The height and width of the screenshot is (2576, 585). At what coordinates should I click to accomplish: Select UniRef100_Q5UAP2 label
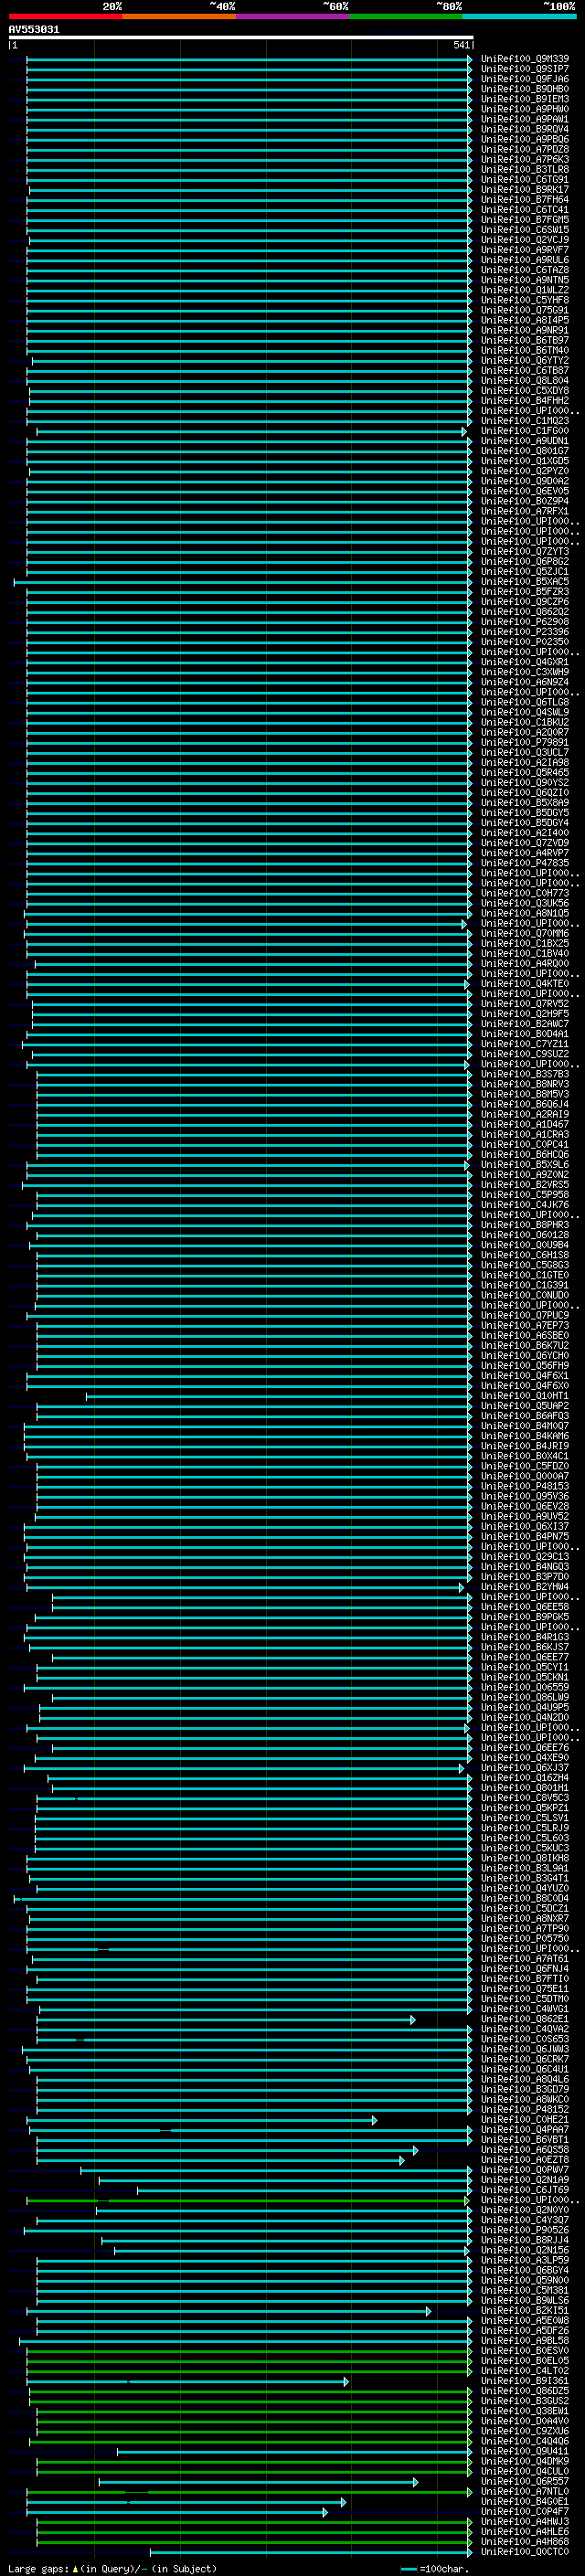click(525, 1406)
